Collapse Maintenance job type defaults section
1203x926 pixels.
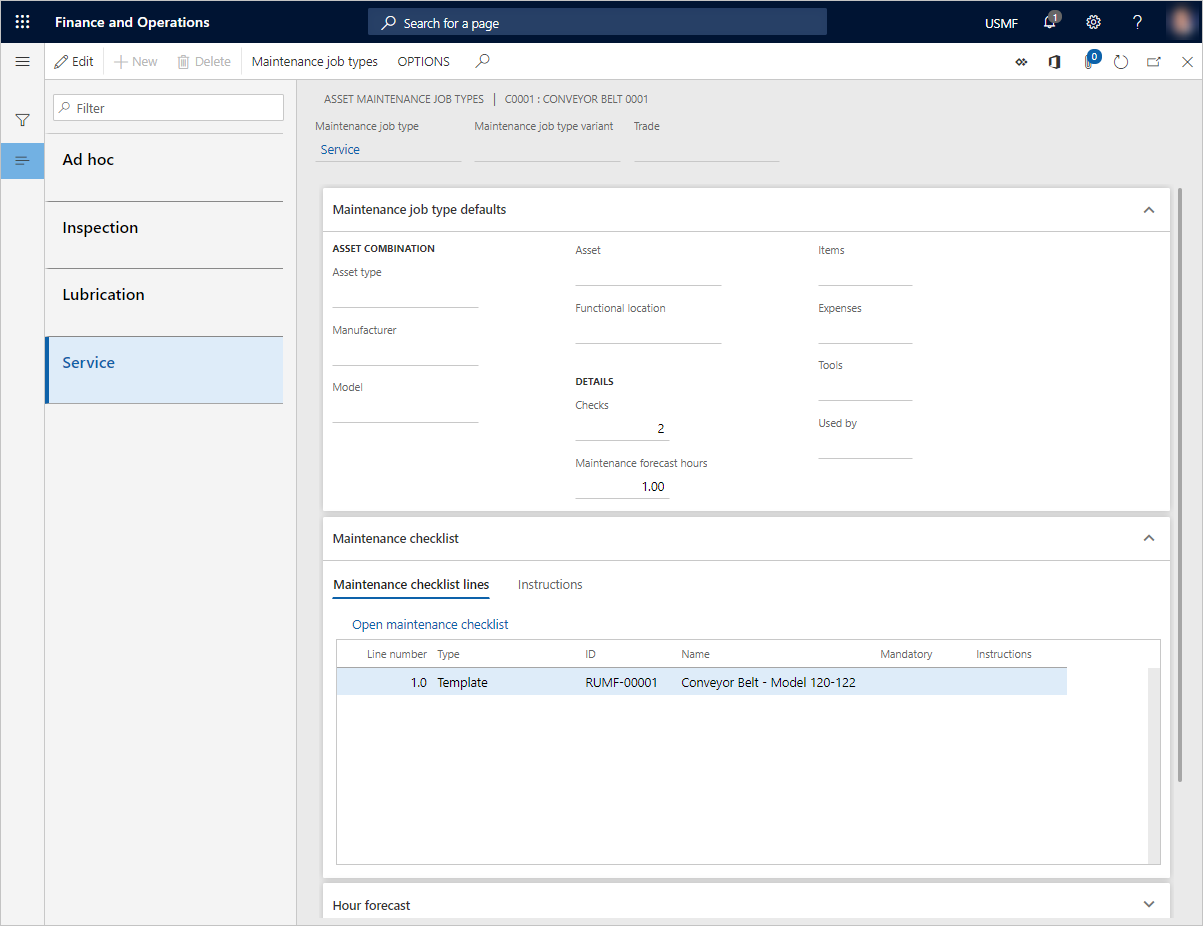tap(1149, 210)
